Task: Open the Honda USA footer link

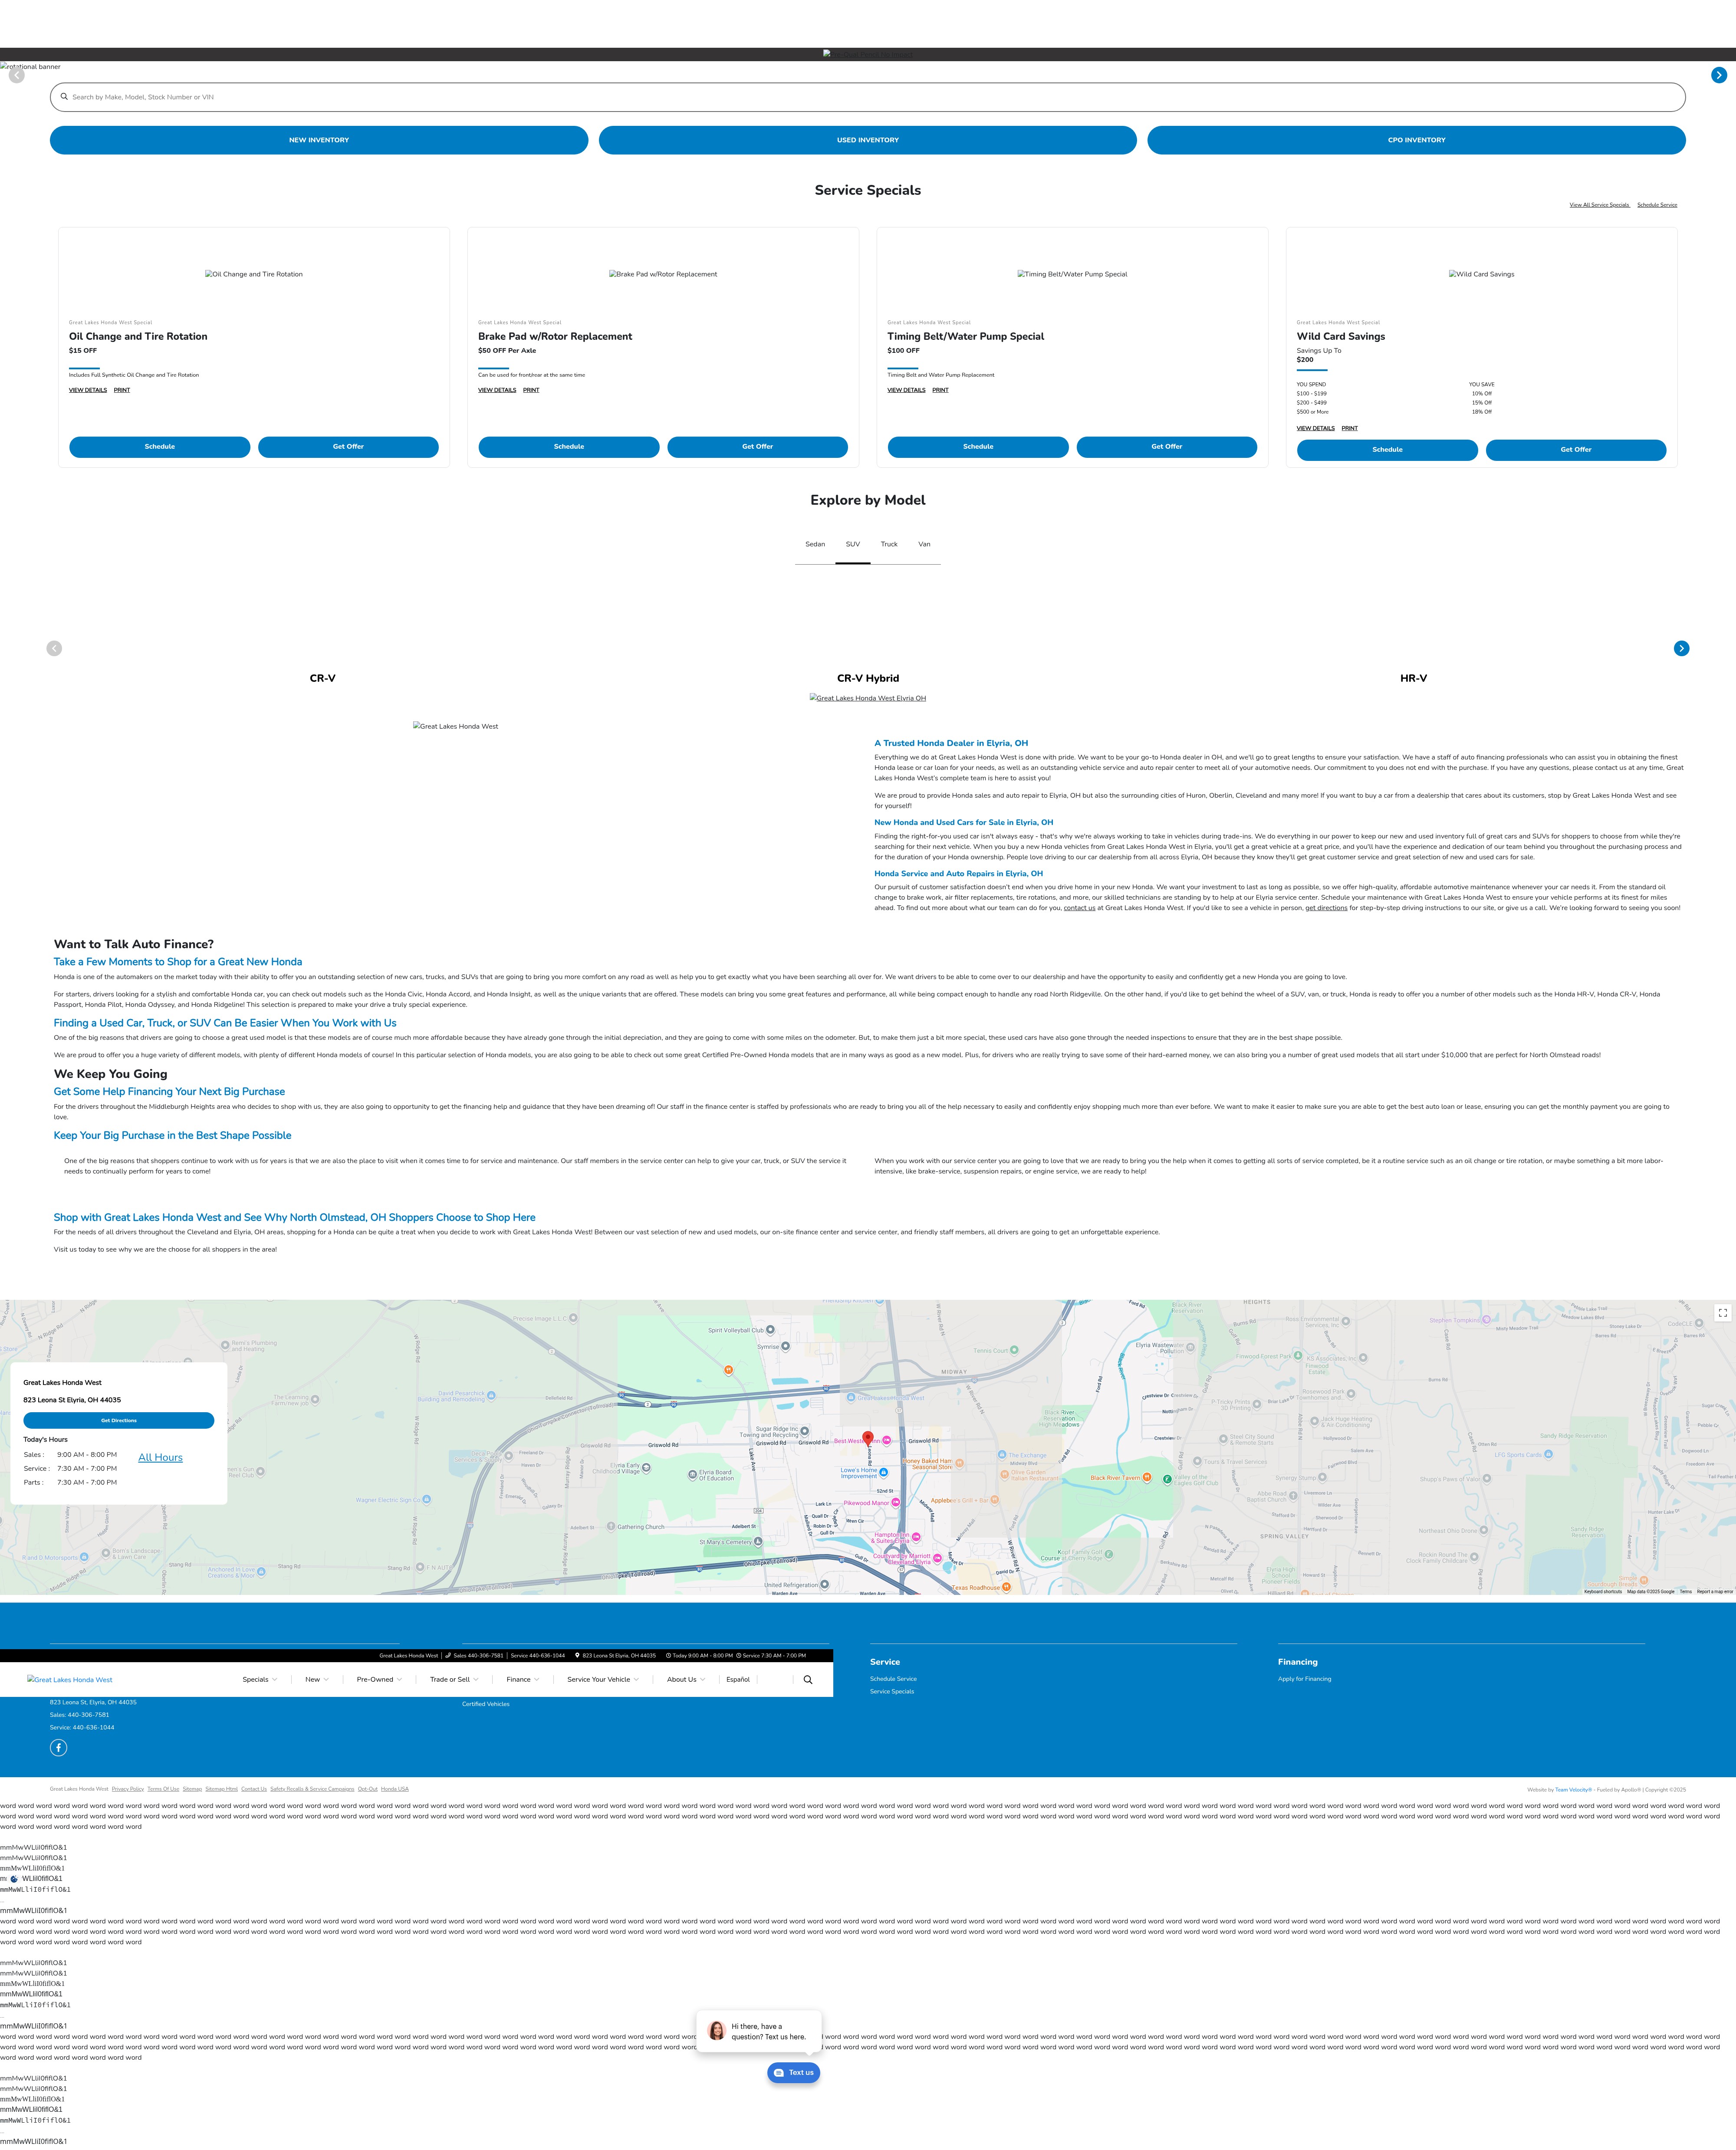Action: [395, 1789]
